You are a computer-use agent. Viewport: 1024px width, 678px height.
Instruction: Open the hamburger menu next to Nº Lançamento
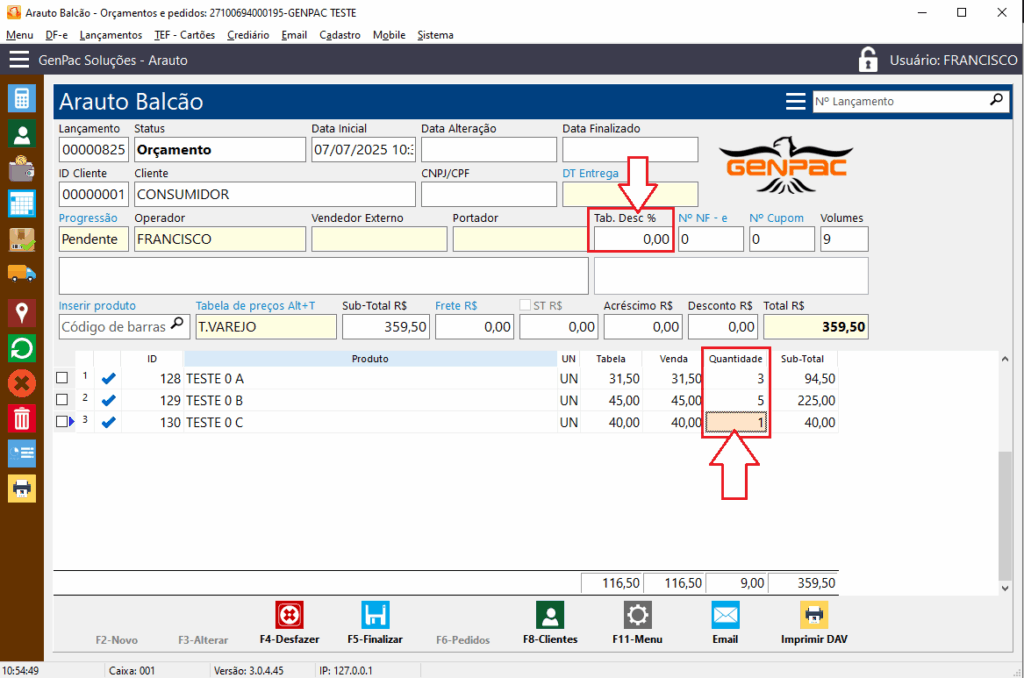tap(795, 101)
